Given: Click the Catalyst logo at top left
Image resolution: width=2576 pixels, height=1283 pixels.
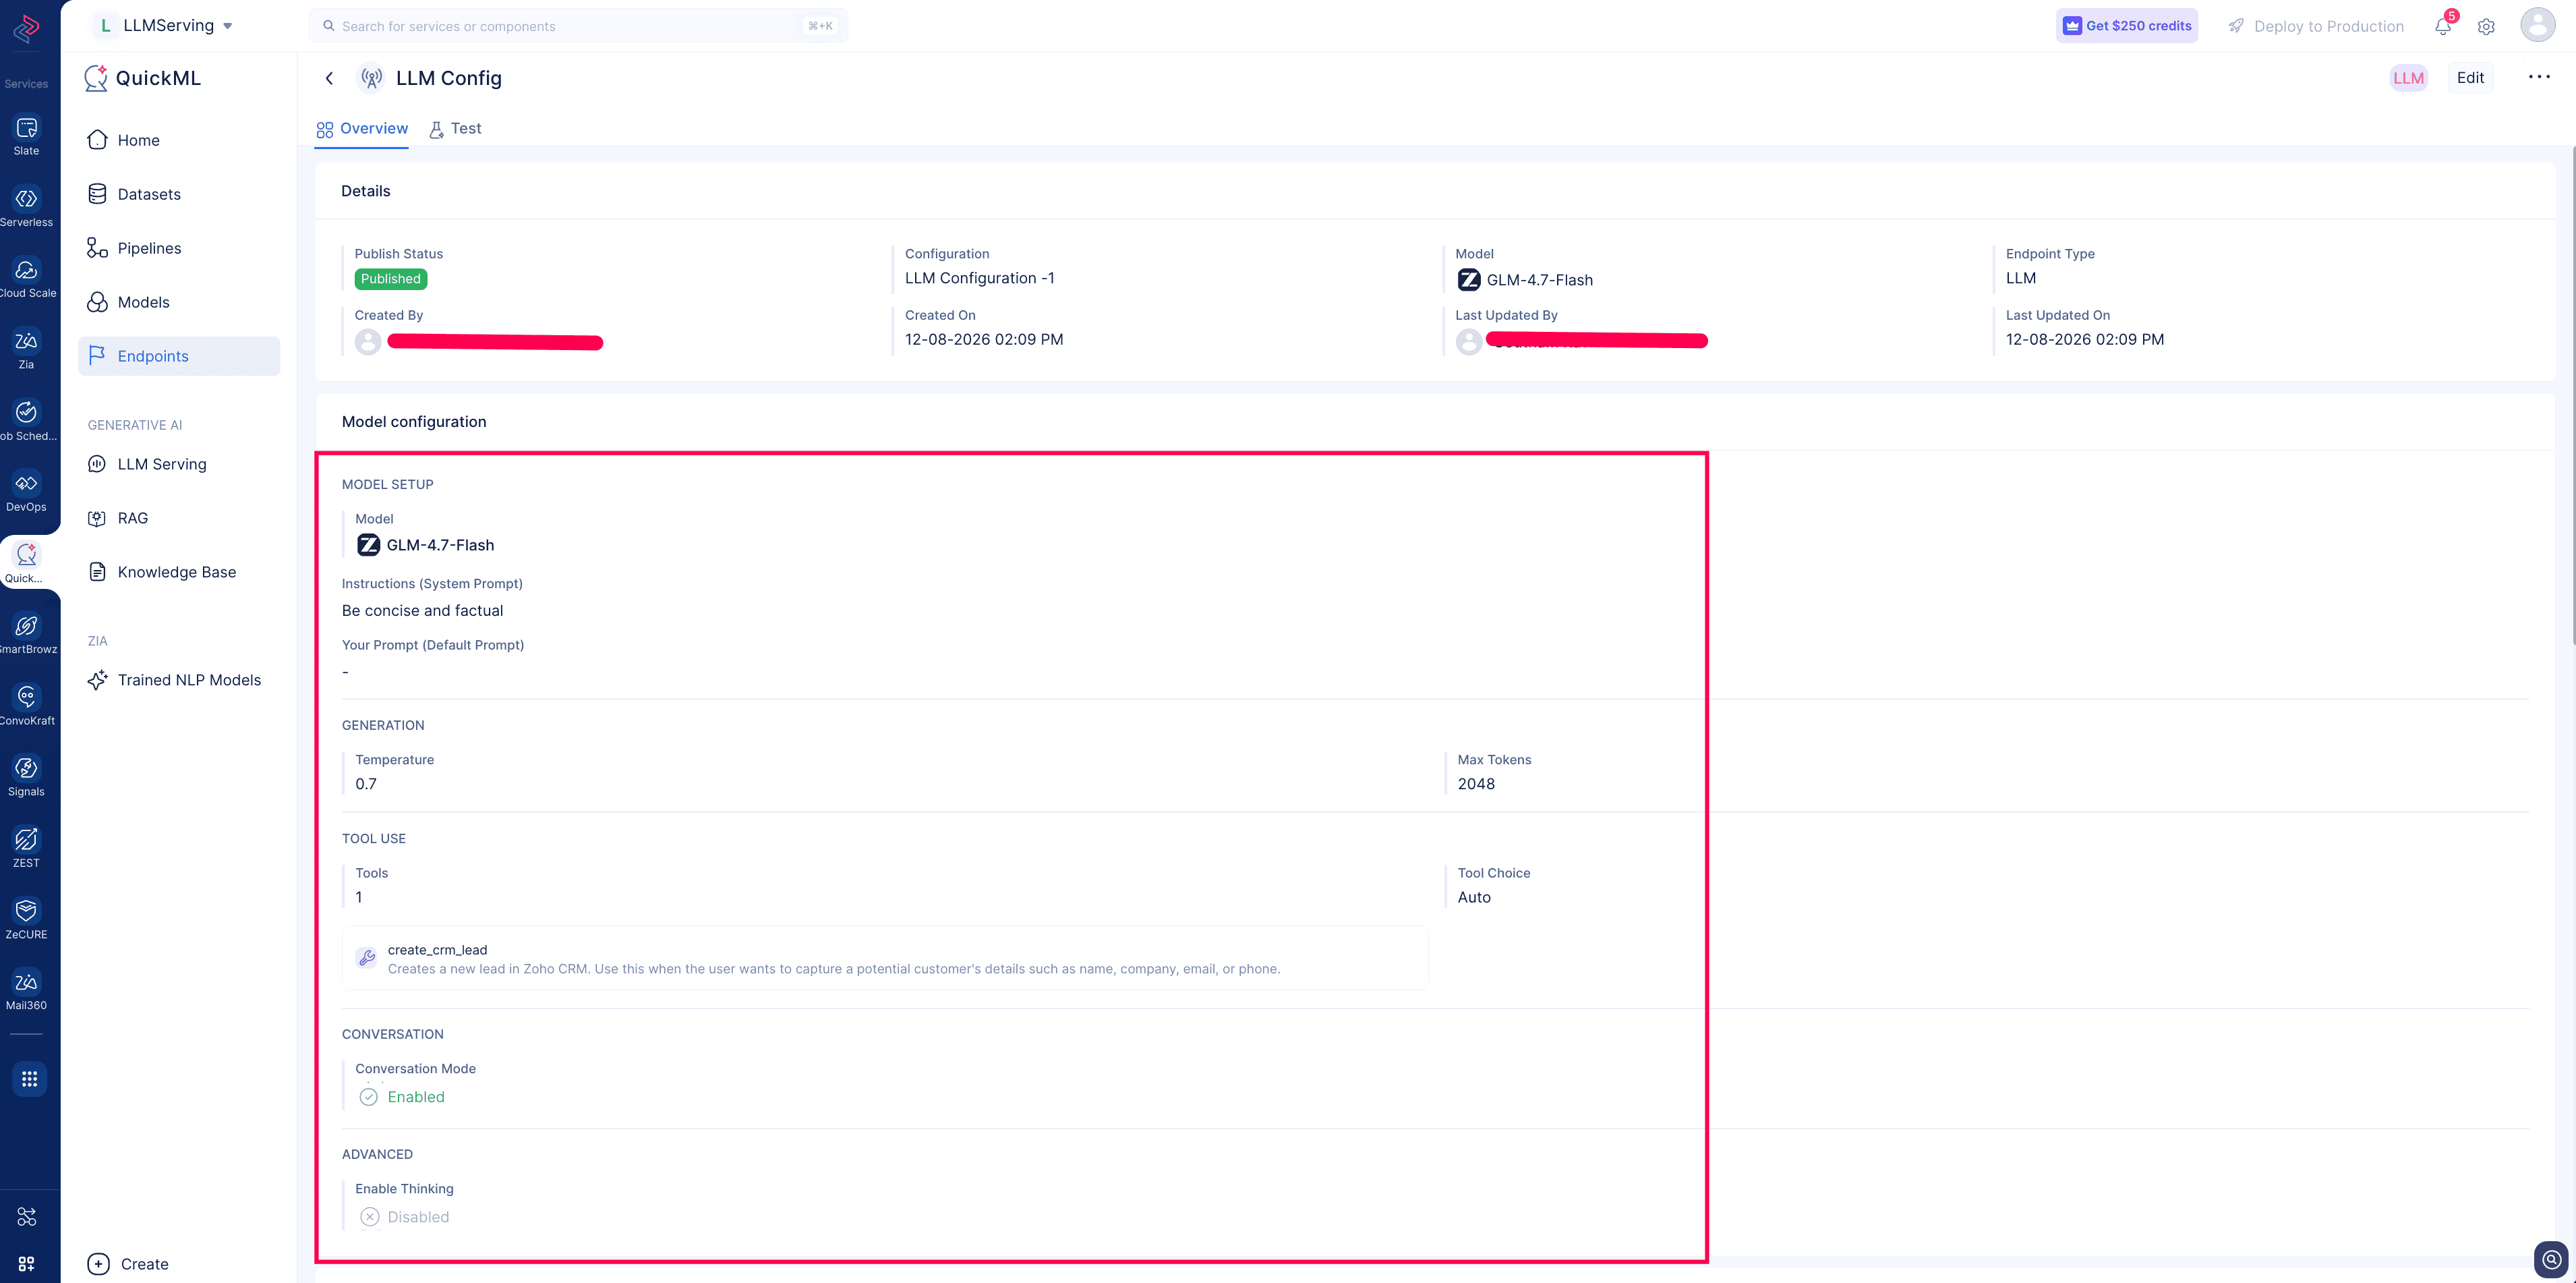Looking at the screenshot, I should coord(27,28).
